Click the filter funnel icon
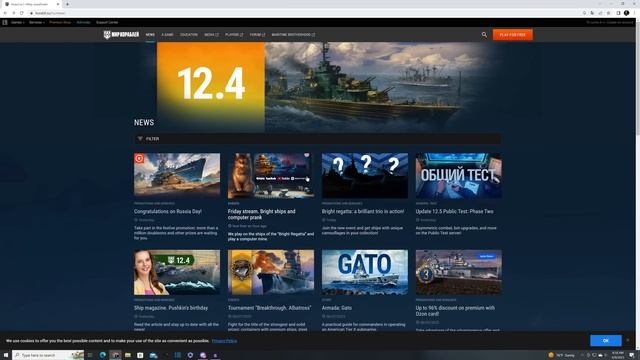640x360 pixels. [140, 139]
